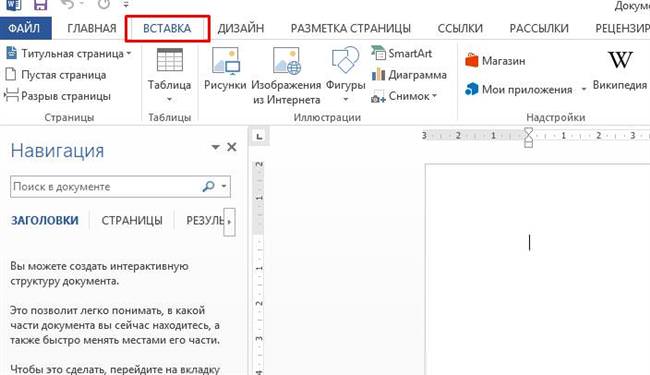Viewport: 650px width, 375px height.
Task: Expand the Таблица dropdown arrow
Action: coord(170,99)
